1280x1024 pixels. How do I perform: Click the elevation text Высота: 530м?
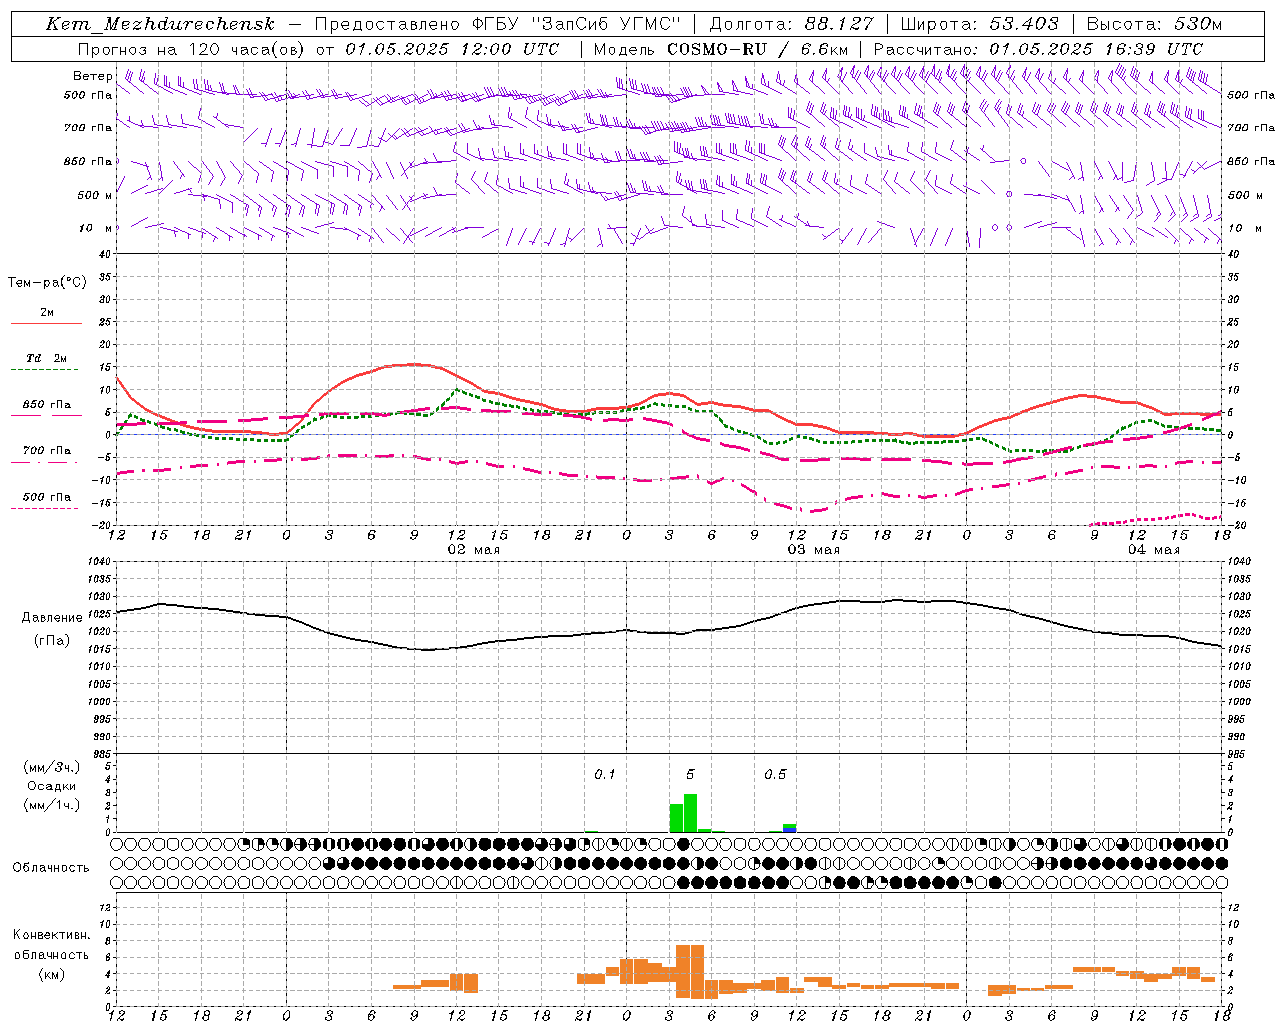tap(1154, 24)
